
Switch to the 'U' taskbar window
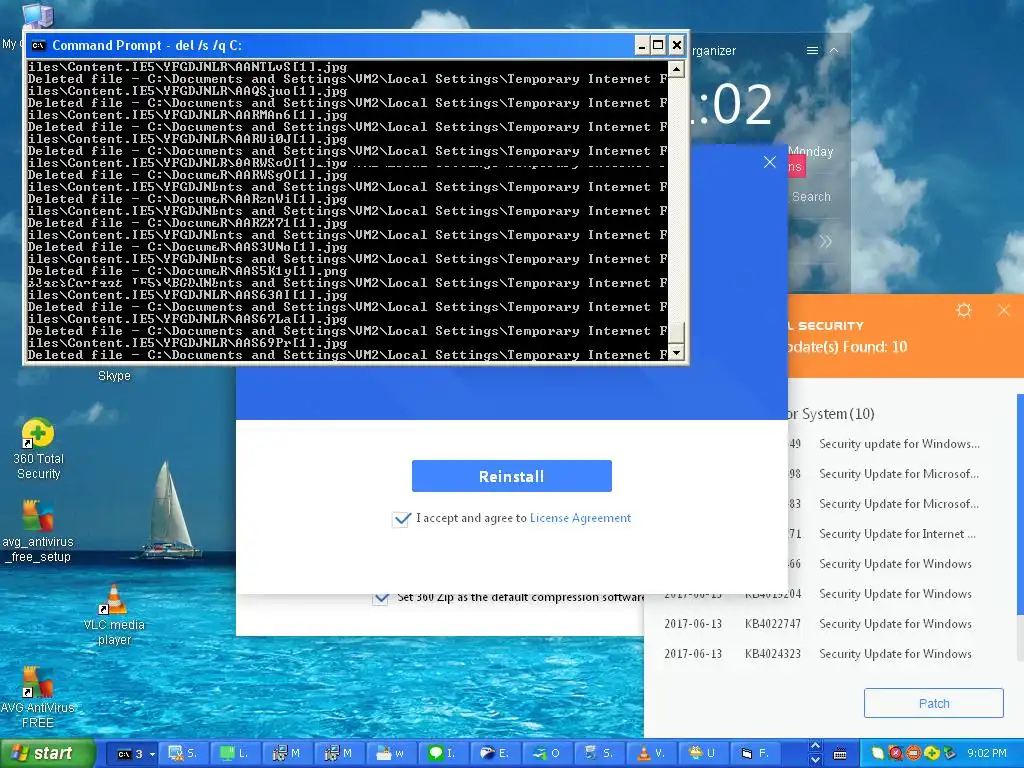[703, 754]
